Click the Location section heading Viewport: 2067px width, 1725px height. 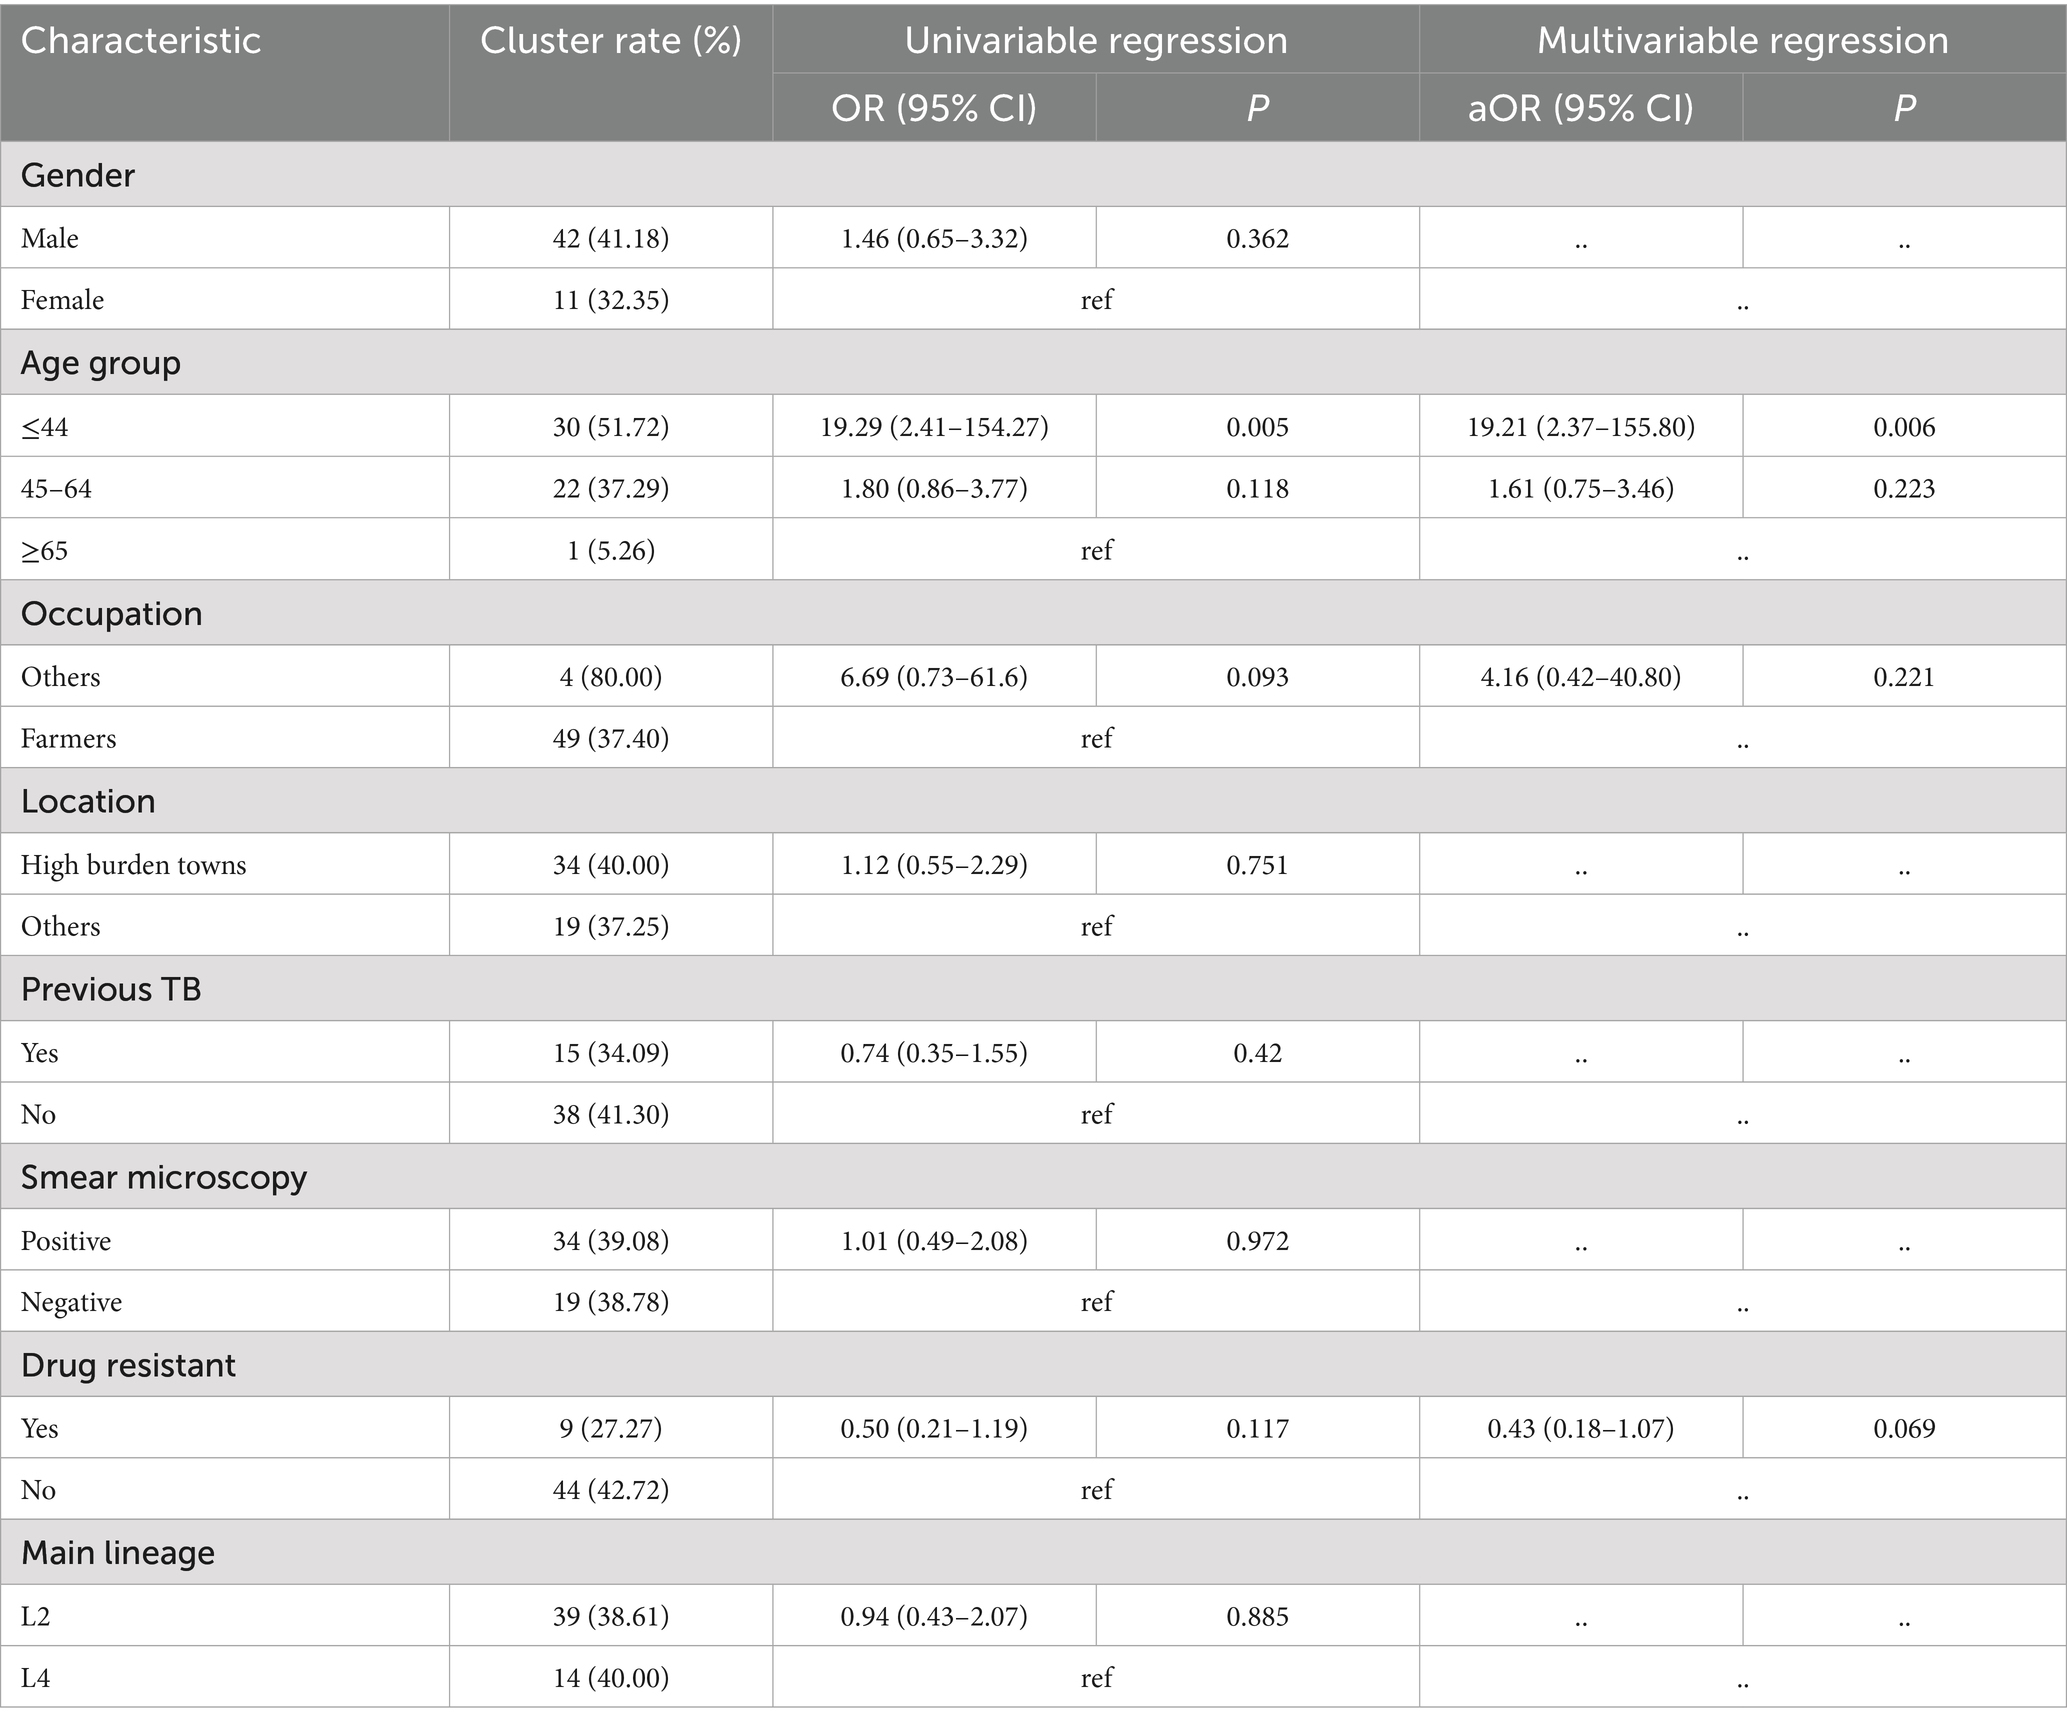tap(88, 801)
